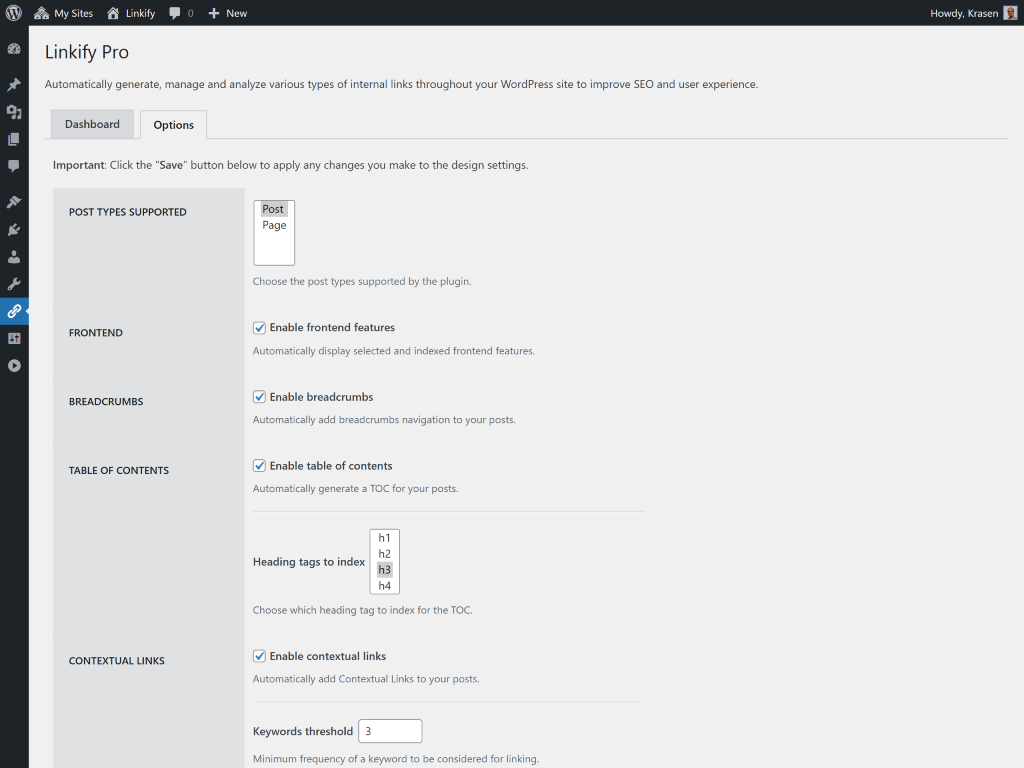Visit the Linkify site home link
Image resolution: width=1024 pixels, height=768 pixels.
(x=131, y=13)
